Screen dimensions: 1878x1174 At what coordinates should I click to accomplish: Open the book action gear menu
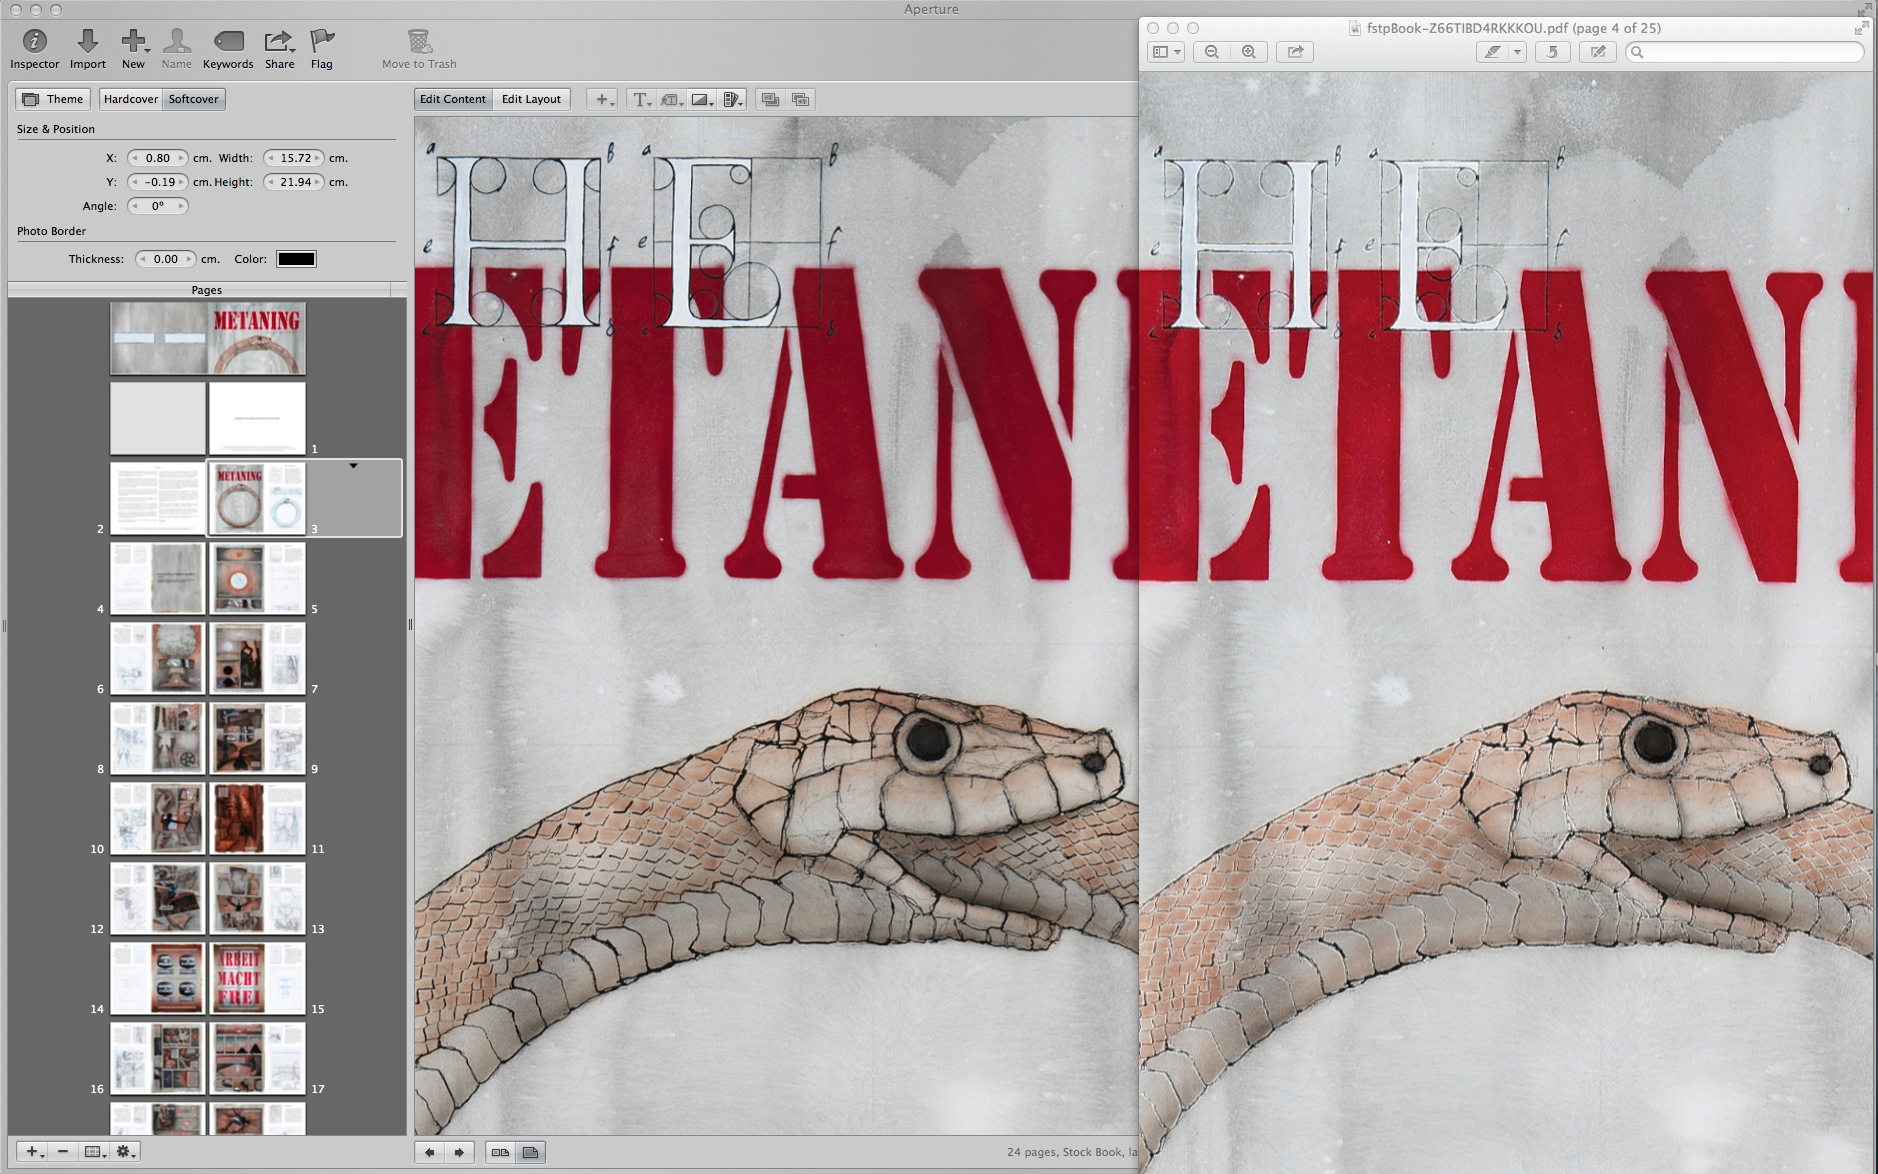(125, 1152)
